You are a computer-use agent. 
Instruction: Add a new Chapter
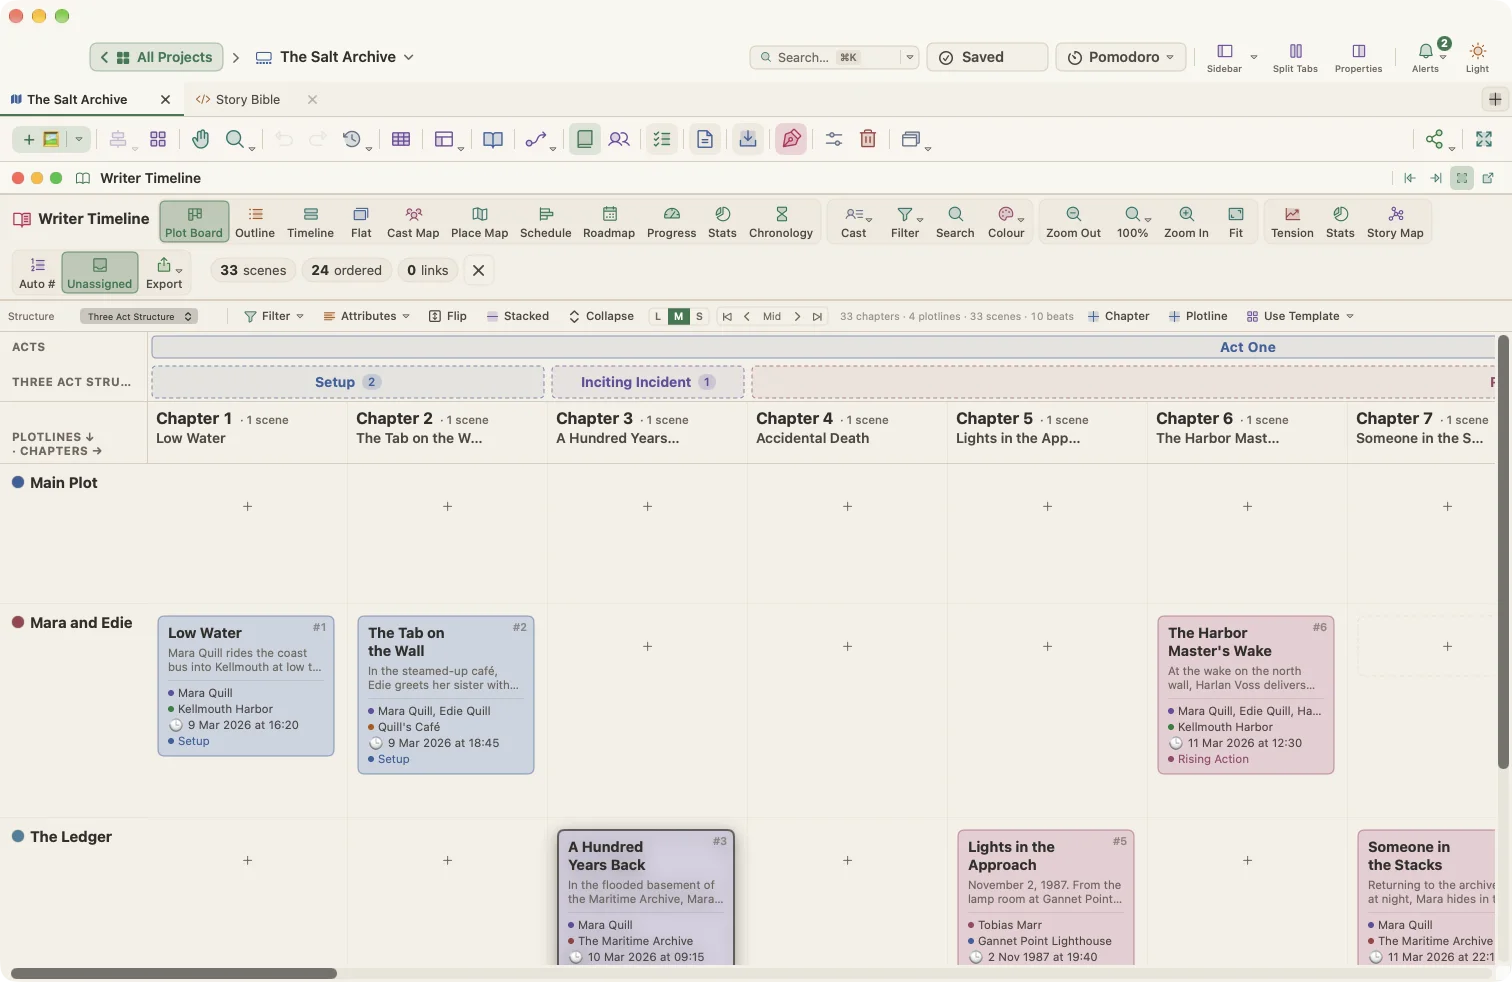click(1119, 316)
